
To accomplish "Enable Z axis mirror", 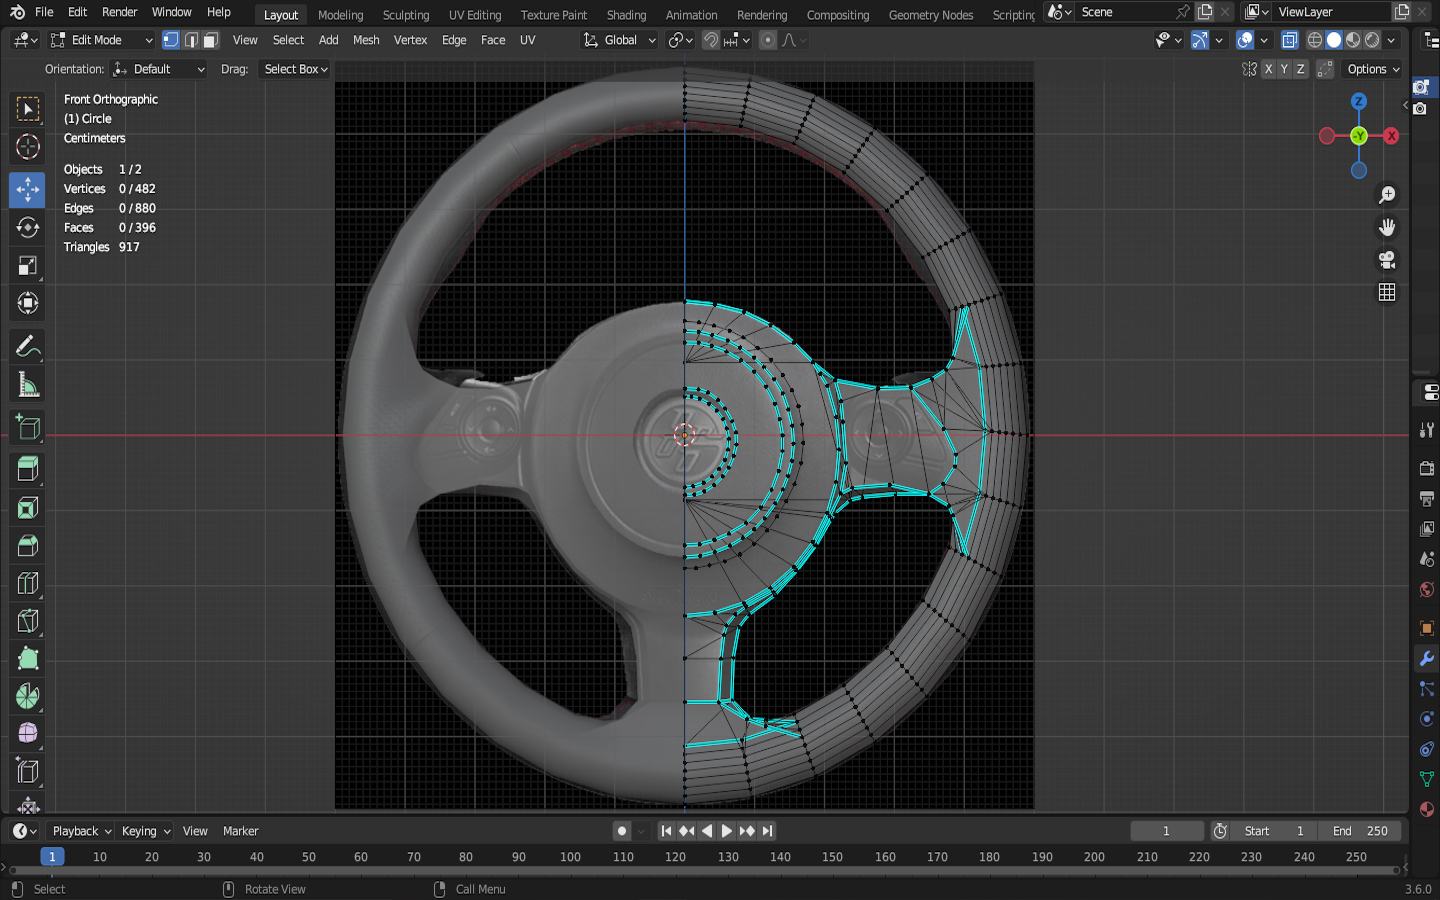I will 1300,69.
